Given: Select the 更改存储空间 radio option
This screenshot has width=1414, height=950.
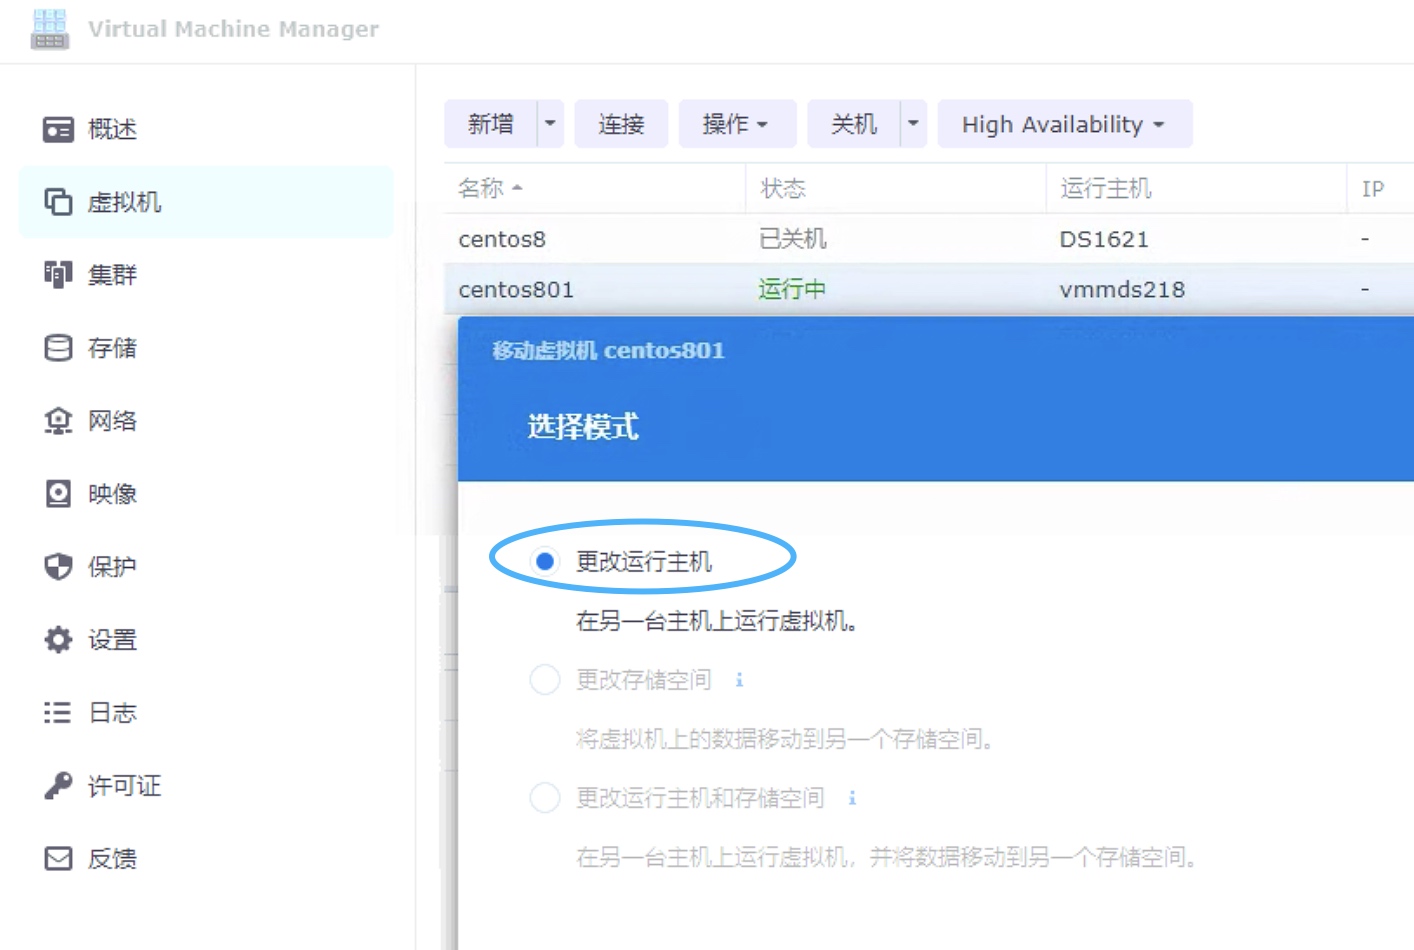Looking at the screenshot, I should (545, 680).
